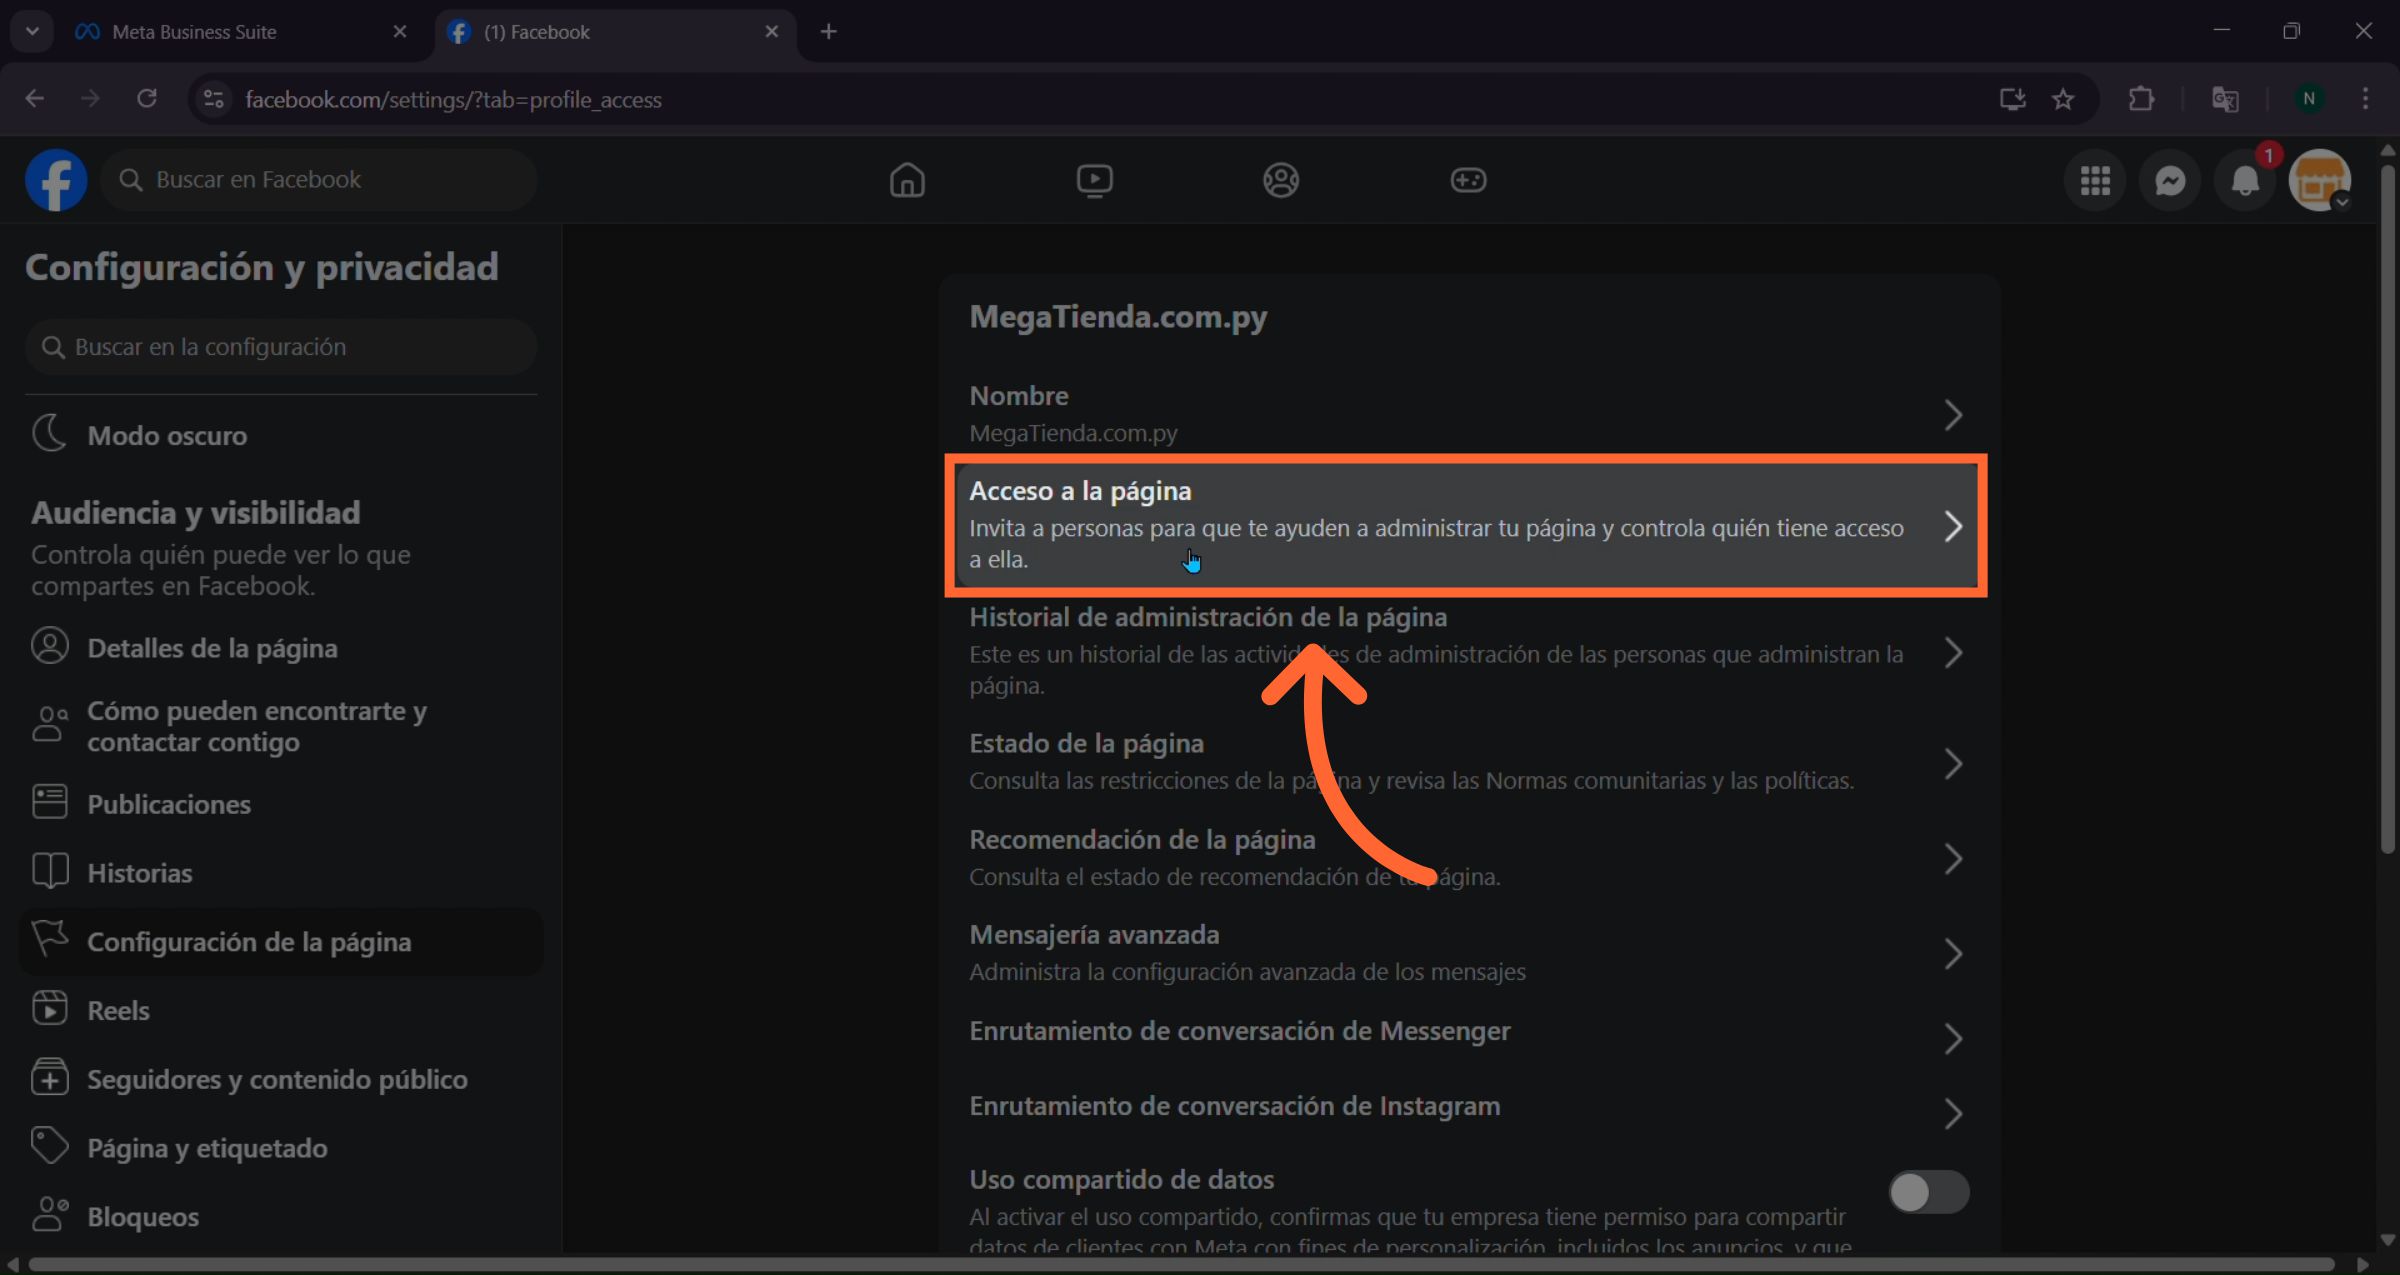Image resolution: width=2400 pixels, height=1275 pixels.
Task: Click the Buscar en la configuración field
Action: [x=281, y=346]
